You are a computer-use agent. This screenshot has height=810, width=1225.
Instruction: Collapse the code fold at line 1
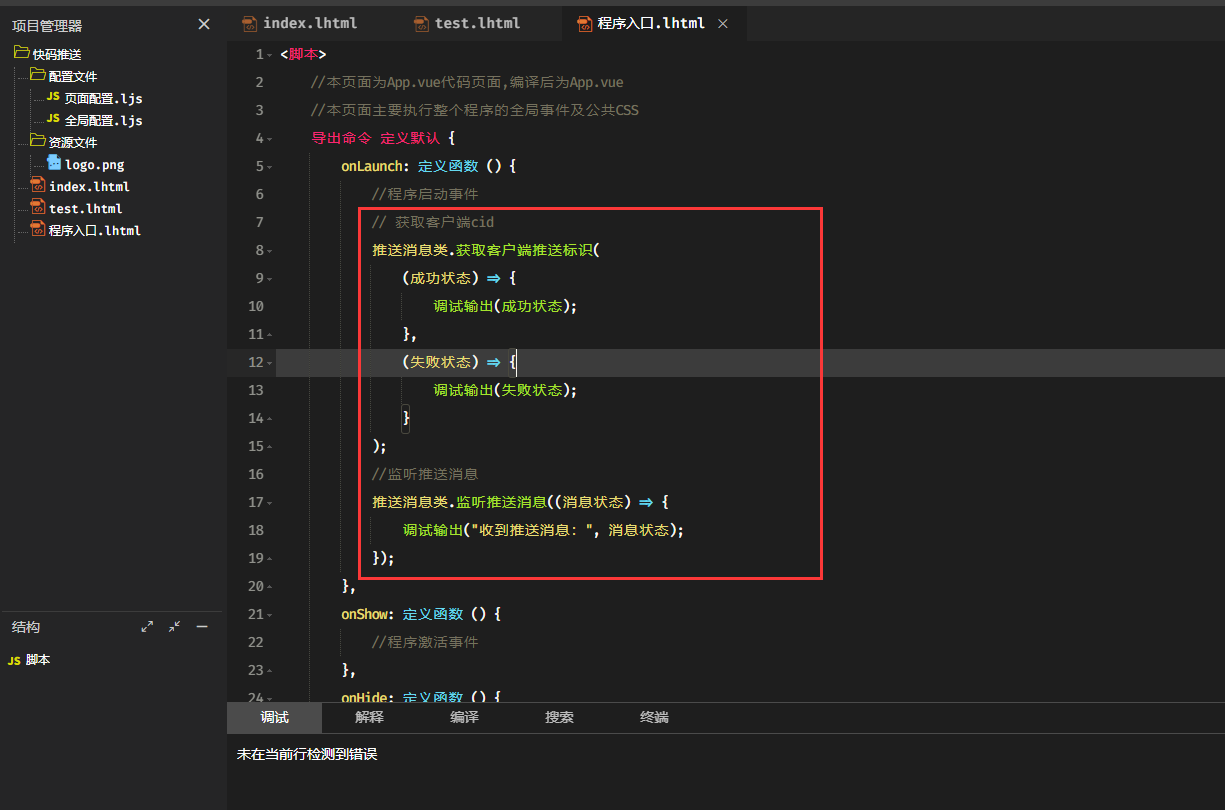(x=270, y=54)
